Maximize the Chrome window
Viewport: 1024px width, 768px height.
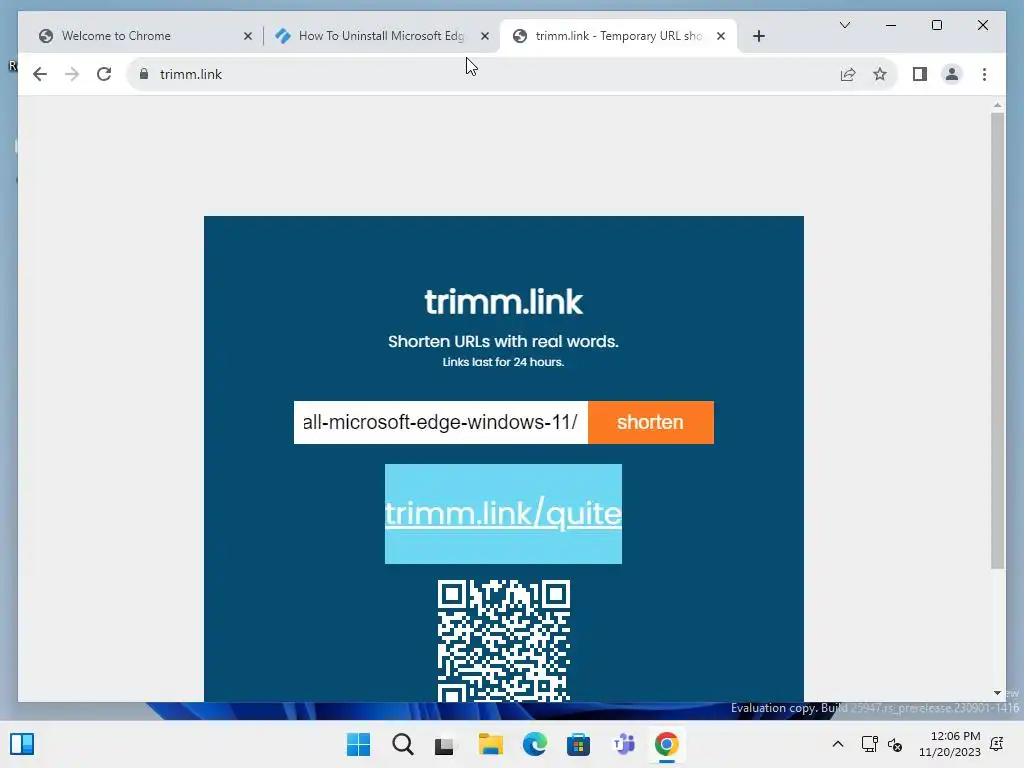[936, 25]
